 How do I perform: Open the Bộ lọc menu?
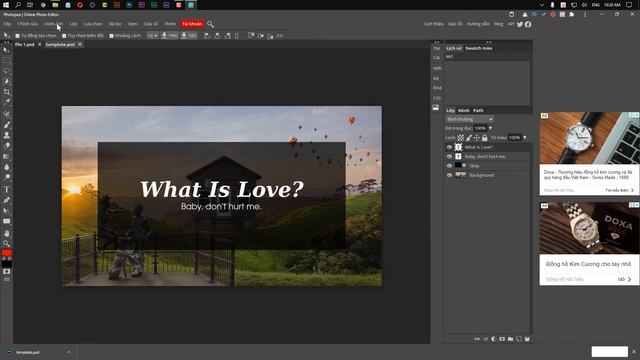[x=115, y=24]
